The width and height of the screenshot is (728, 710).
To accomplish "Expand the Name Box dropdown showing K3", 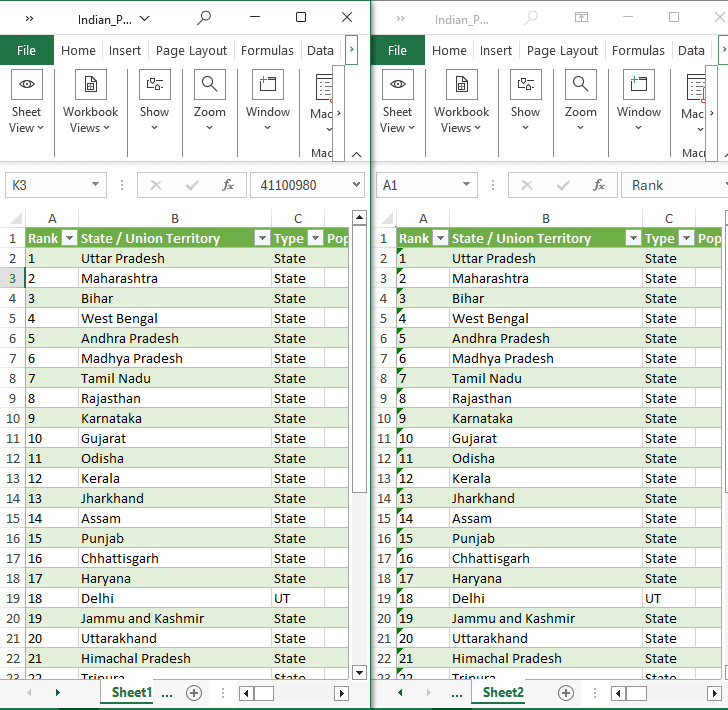I will pos(96,185).
